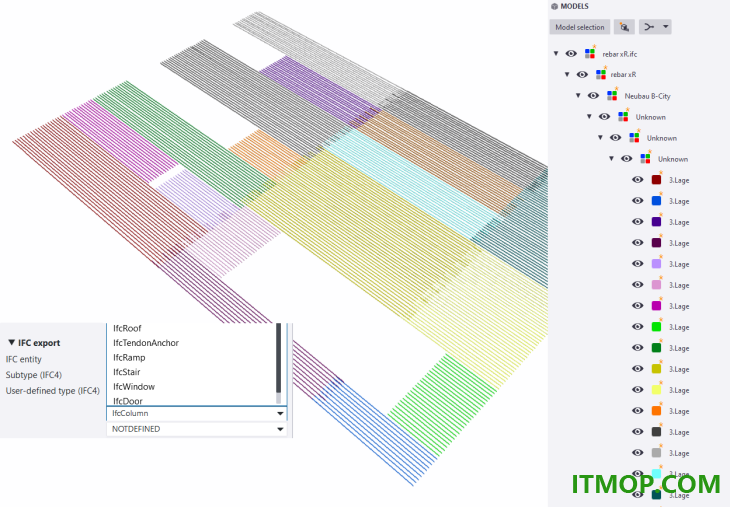
Task: Click the dark green 3.Lage color swatch
Action: [x=656, y=348]
